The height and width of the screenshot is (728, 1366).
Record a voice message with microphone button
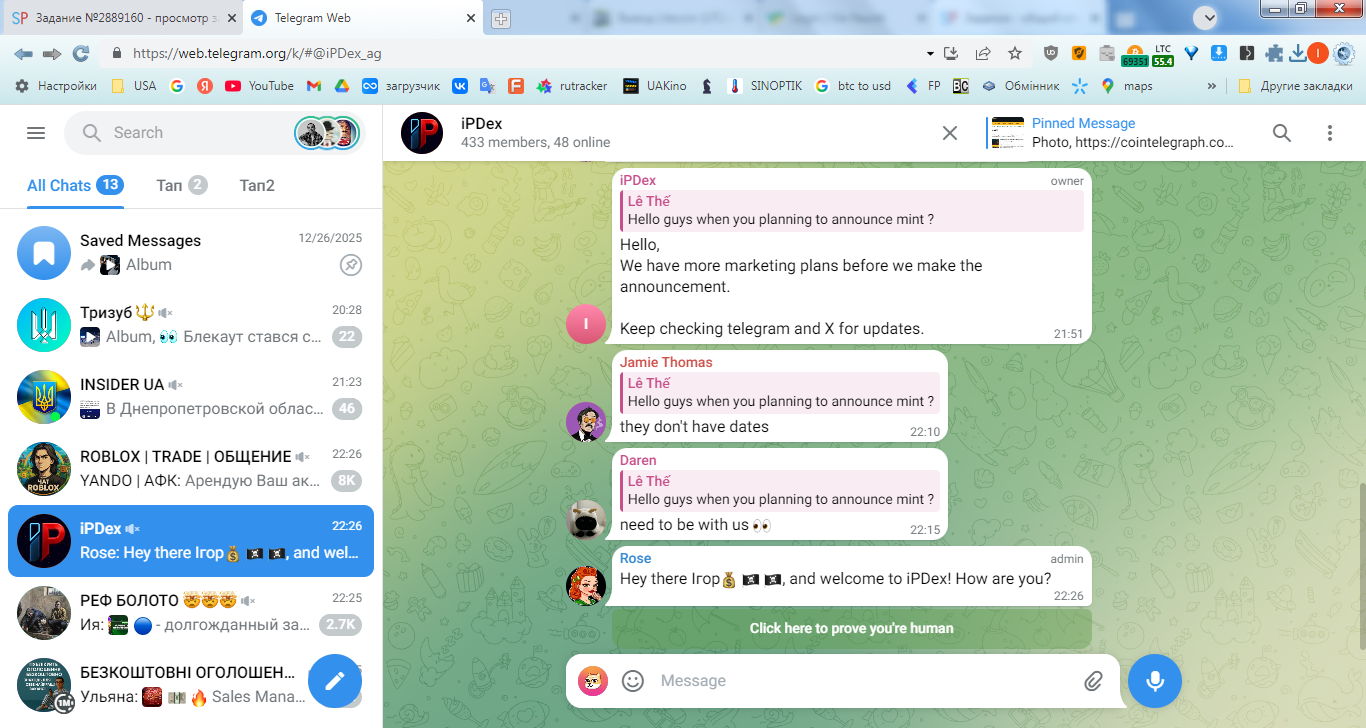[1155, 681]
